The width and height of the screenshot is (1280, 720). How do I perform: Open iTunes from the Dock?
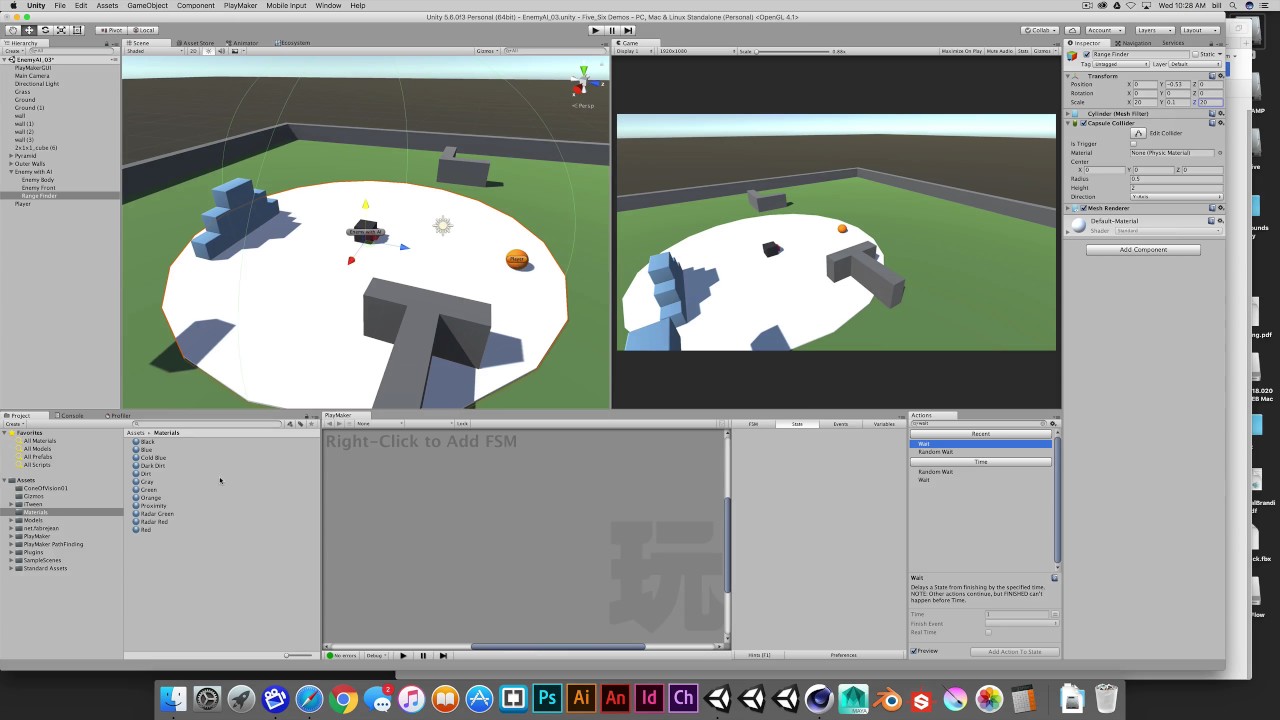coord(411,699)
